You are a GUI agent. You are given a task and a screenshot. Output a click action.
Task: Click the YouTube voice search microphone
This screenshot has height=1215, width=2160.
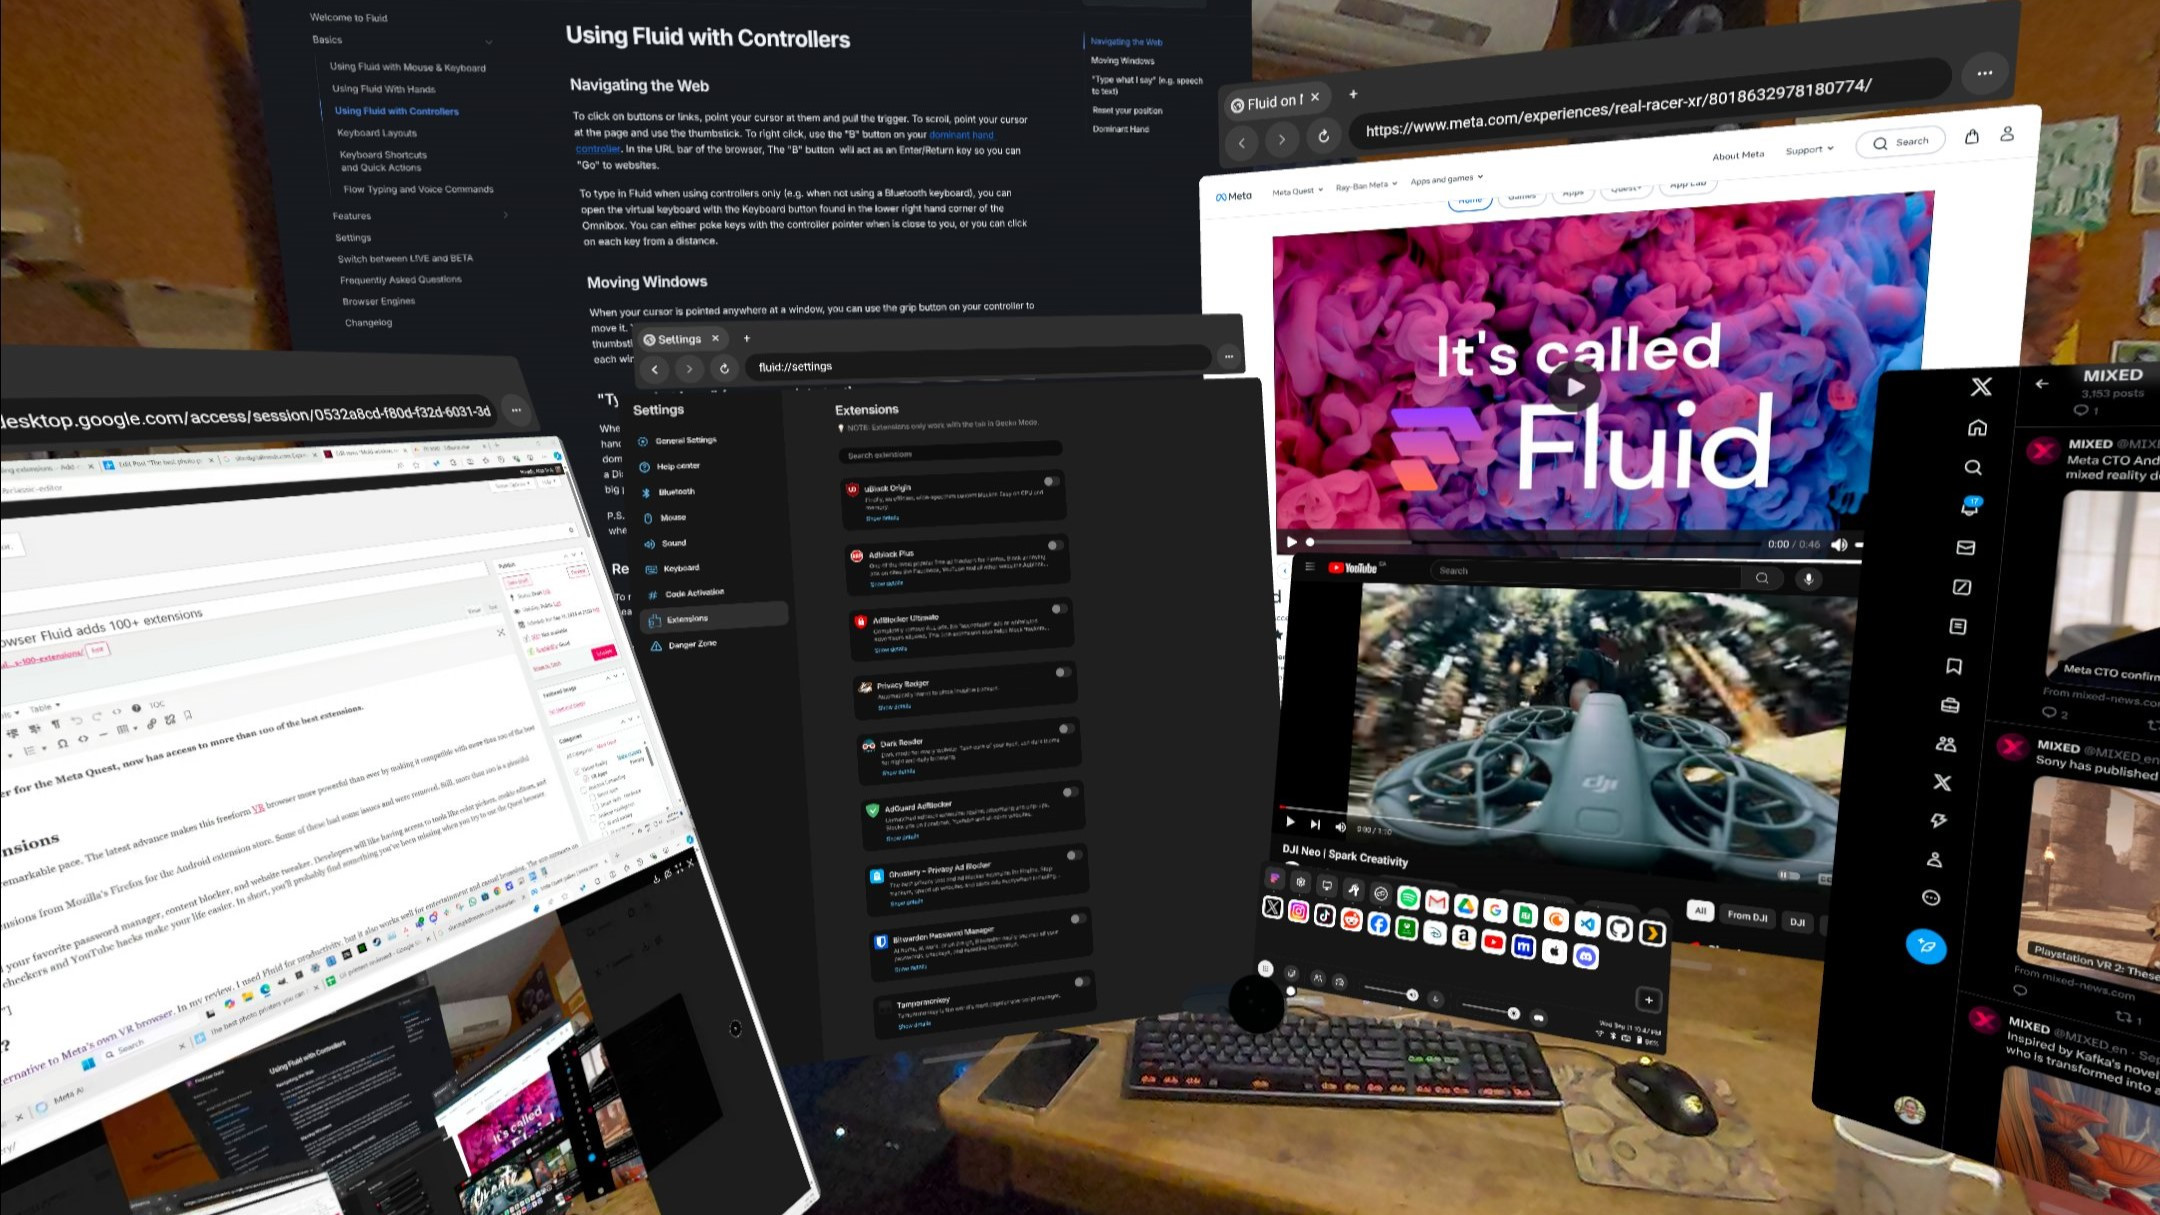pyautogui.click(x=1807, y=579)
